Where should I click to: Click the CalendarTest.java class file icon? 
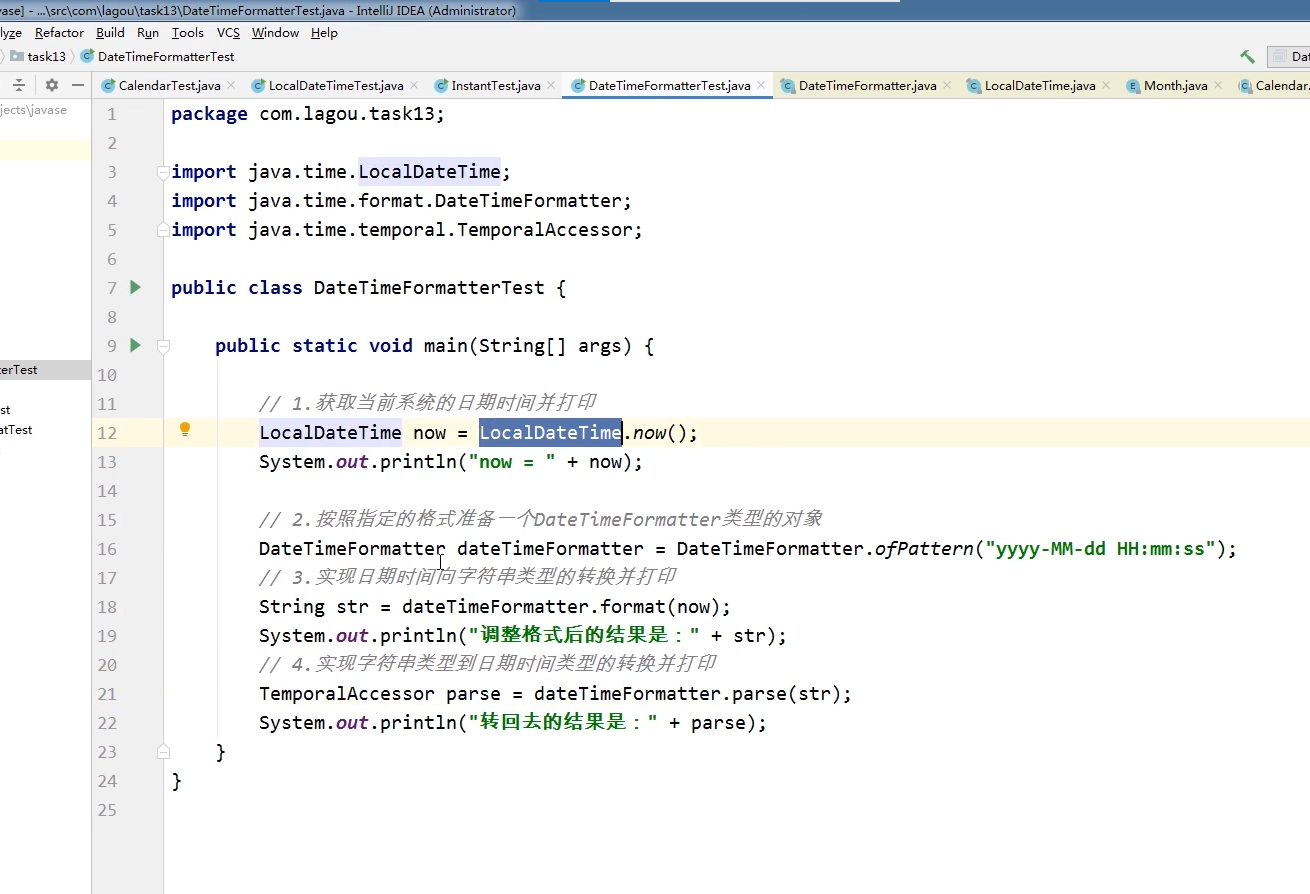pos(108,86)
